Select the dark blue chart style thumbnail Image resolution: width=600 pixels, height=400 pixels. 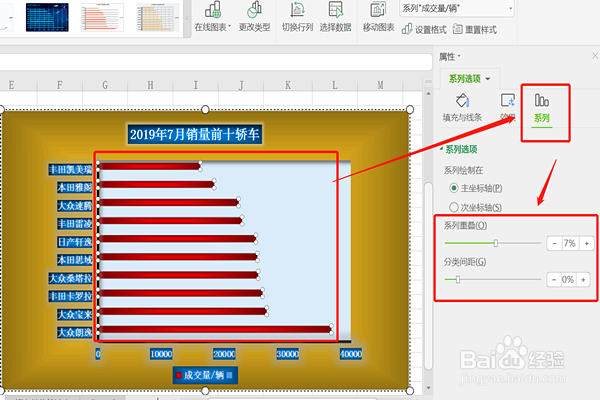click(x=47, y=17)
